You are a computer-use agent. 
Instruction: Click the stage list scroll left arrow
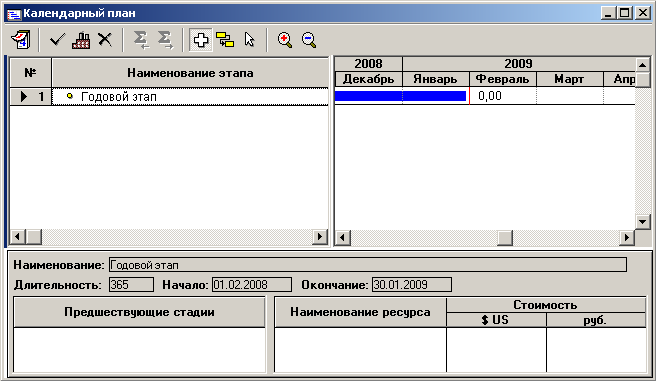[17, 237]
